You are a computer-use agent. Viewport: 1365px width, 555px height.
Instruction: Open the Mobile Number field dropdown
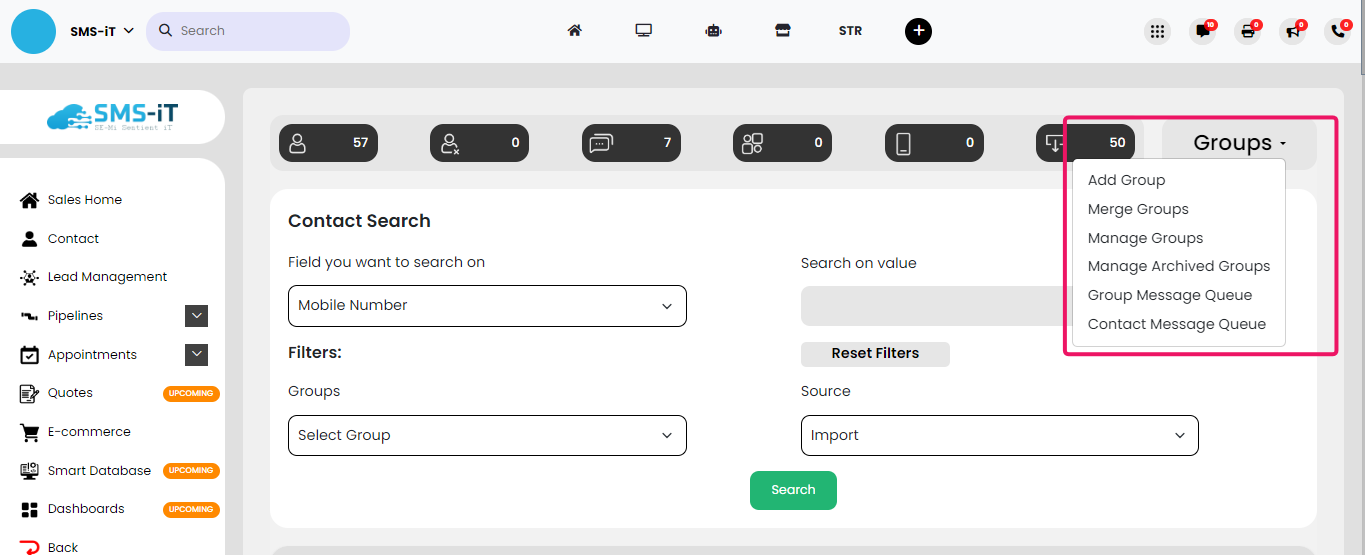click(487, 306)
